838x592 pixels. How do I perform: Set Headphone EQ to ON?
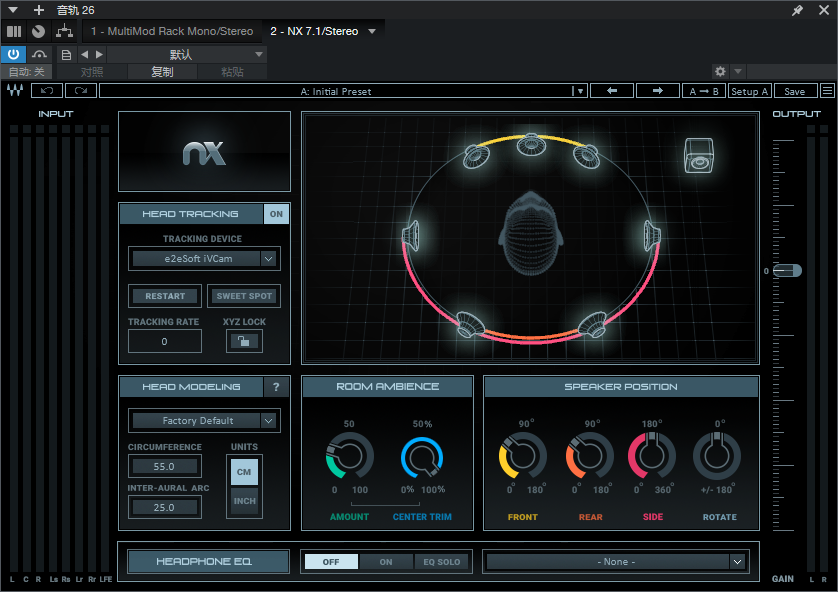point(386,562)
